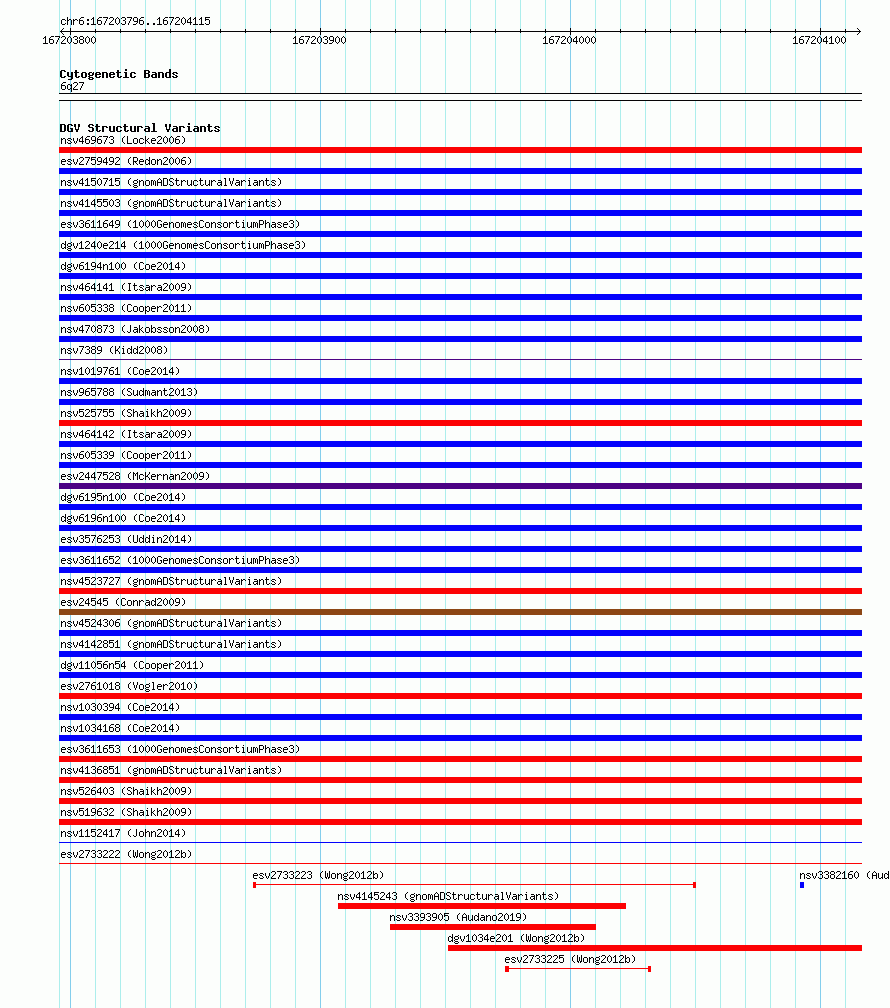Select the esv3576253 (Uddin2014) label
Image resolution: width=890 pixels, height=1008 pixels.
[126, 539]
